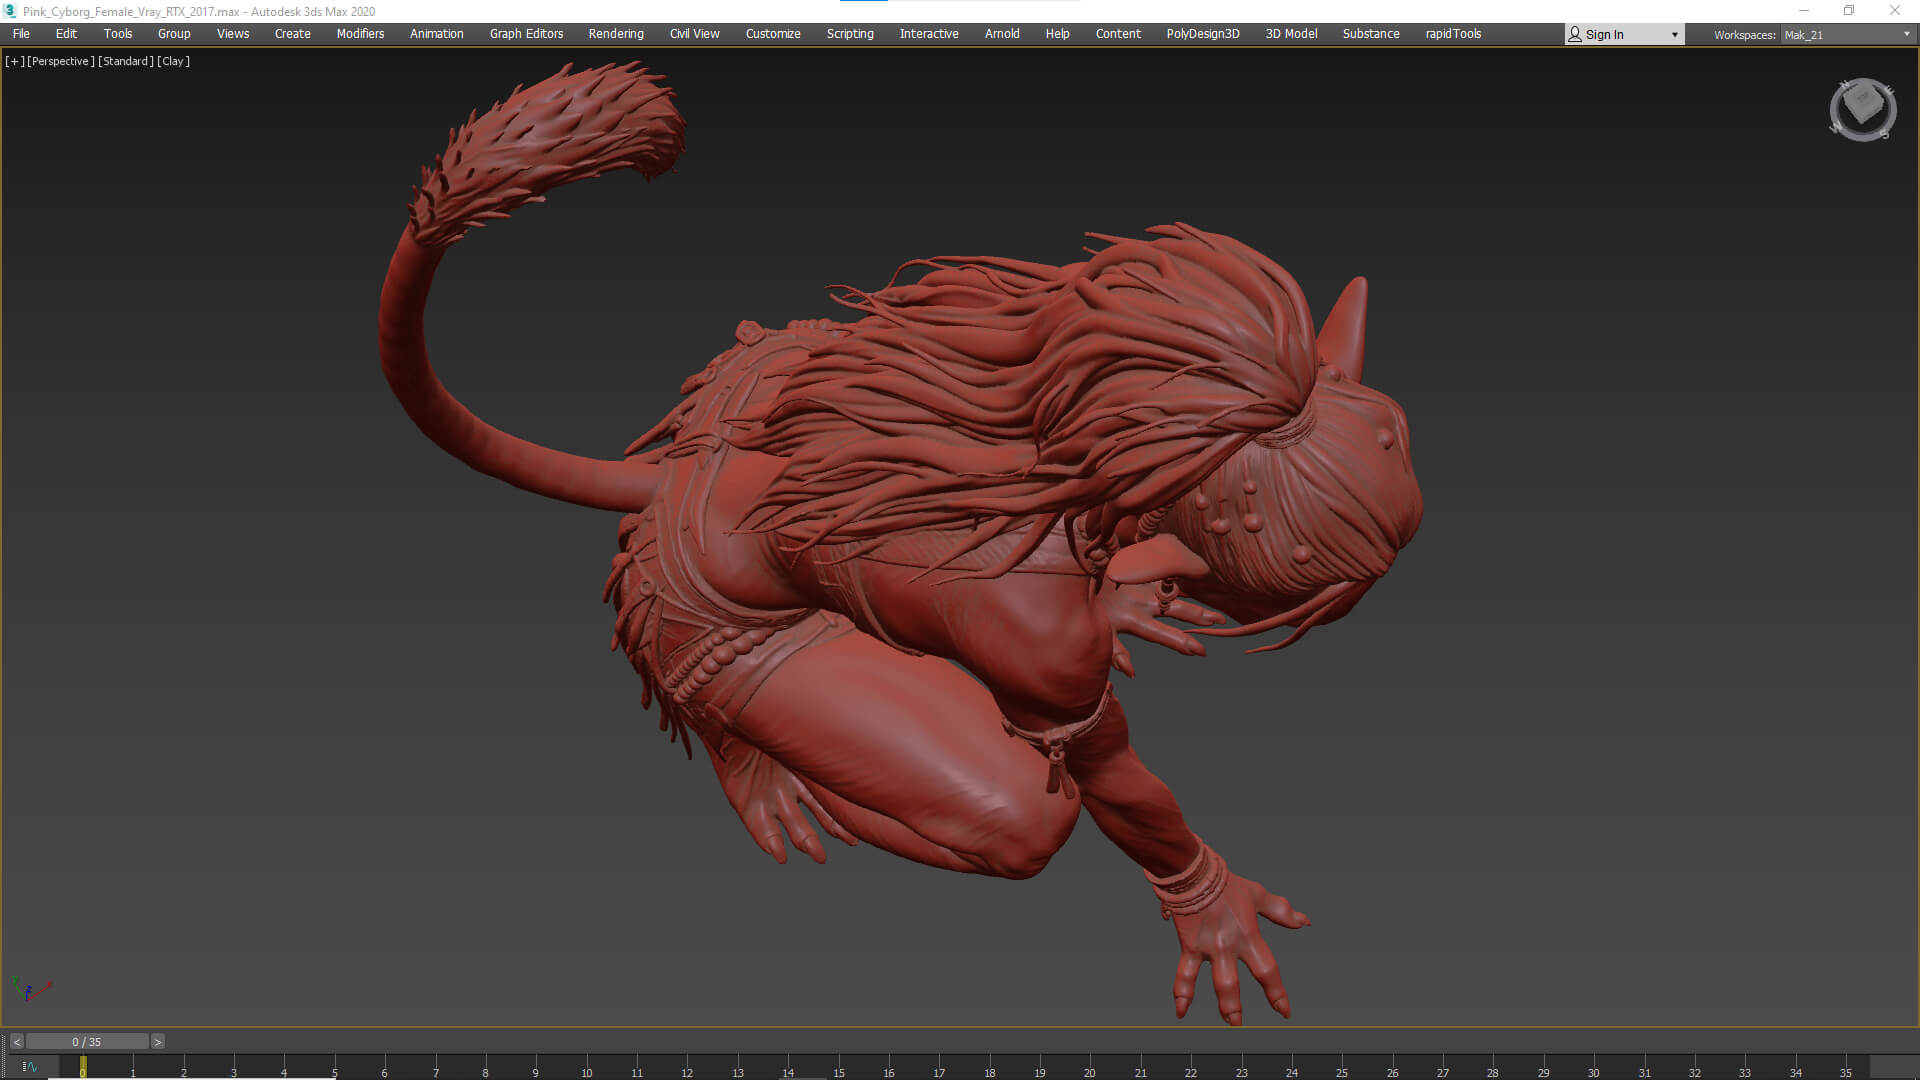Screen dimensions: 1920x1080
Task: Open the [Standard] viewport shading menu
Action: (126, 61)
